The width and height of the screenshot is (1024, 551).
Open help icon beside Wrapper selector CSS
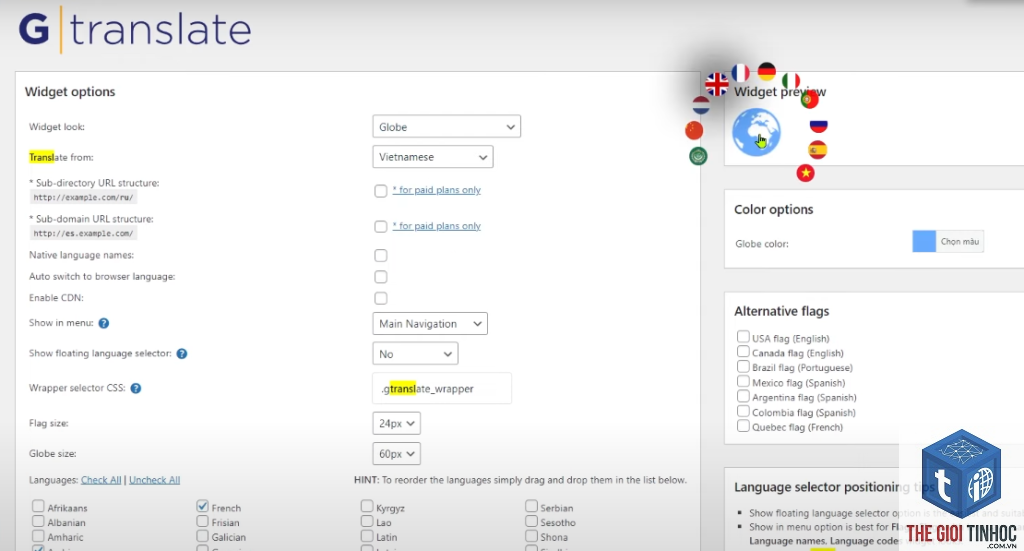coord(136,388)
